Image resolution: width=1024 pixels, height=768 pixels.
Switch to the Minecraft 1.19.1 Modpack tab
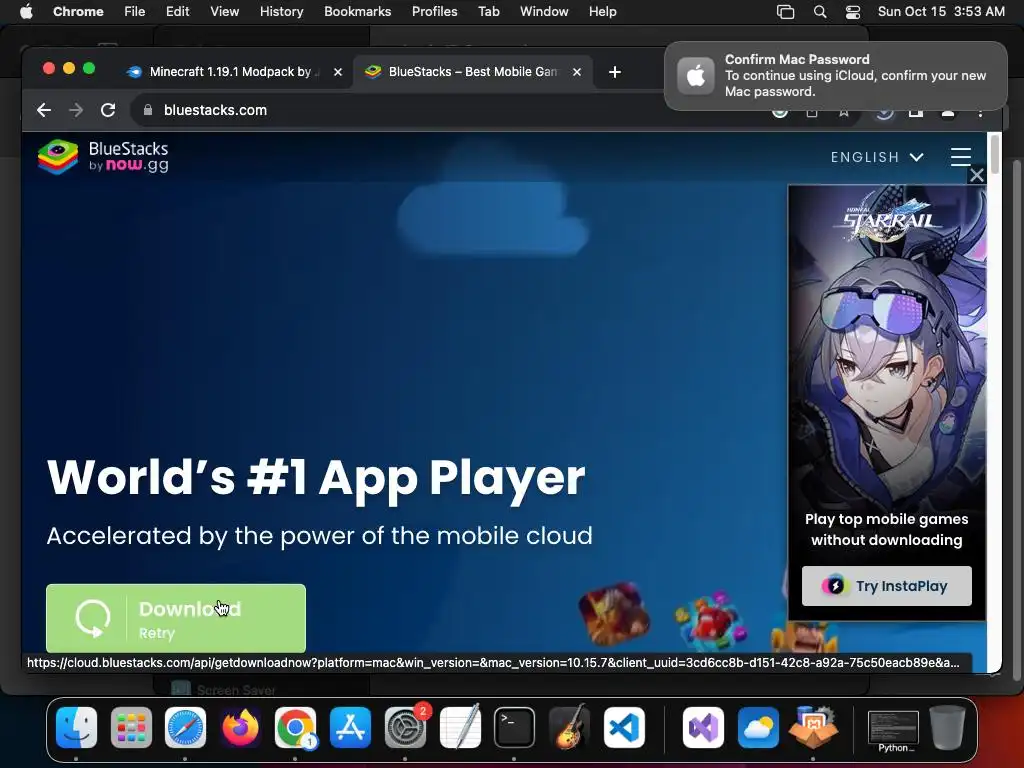[231, 72]
